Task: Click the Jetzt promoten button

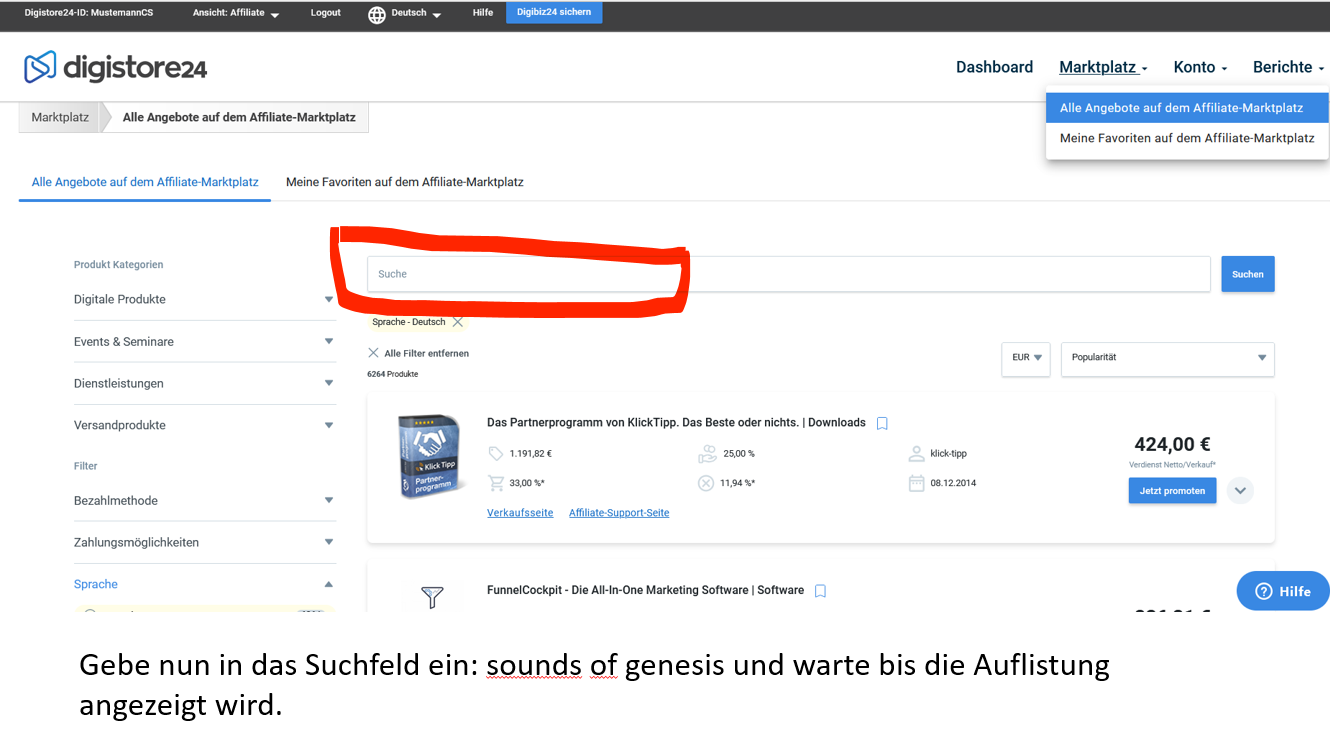Action: tap(1172, 491)
